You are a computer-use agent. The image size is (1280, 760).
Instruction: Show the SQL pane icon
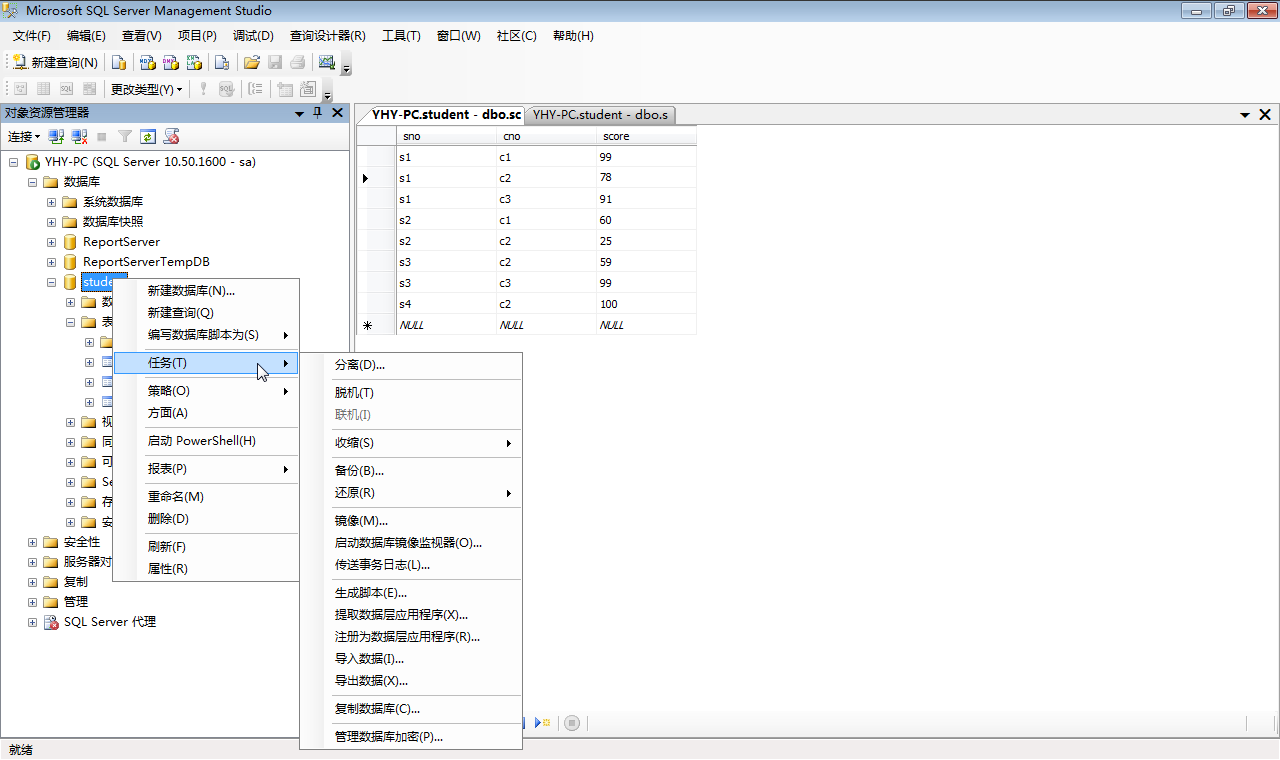coord(67,89)
